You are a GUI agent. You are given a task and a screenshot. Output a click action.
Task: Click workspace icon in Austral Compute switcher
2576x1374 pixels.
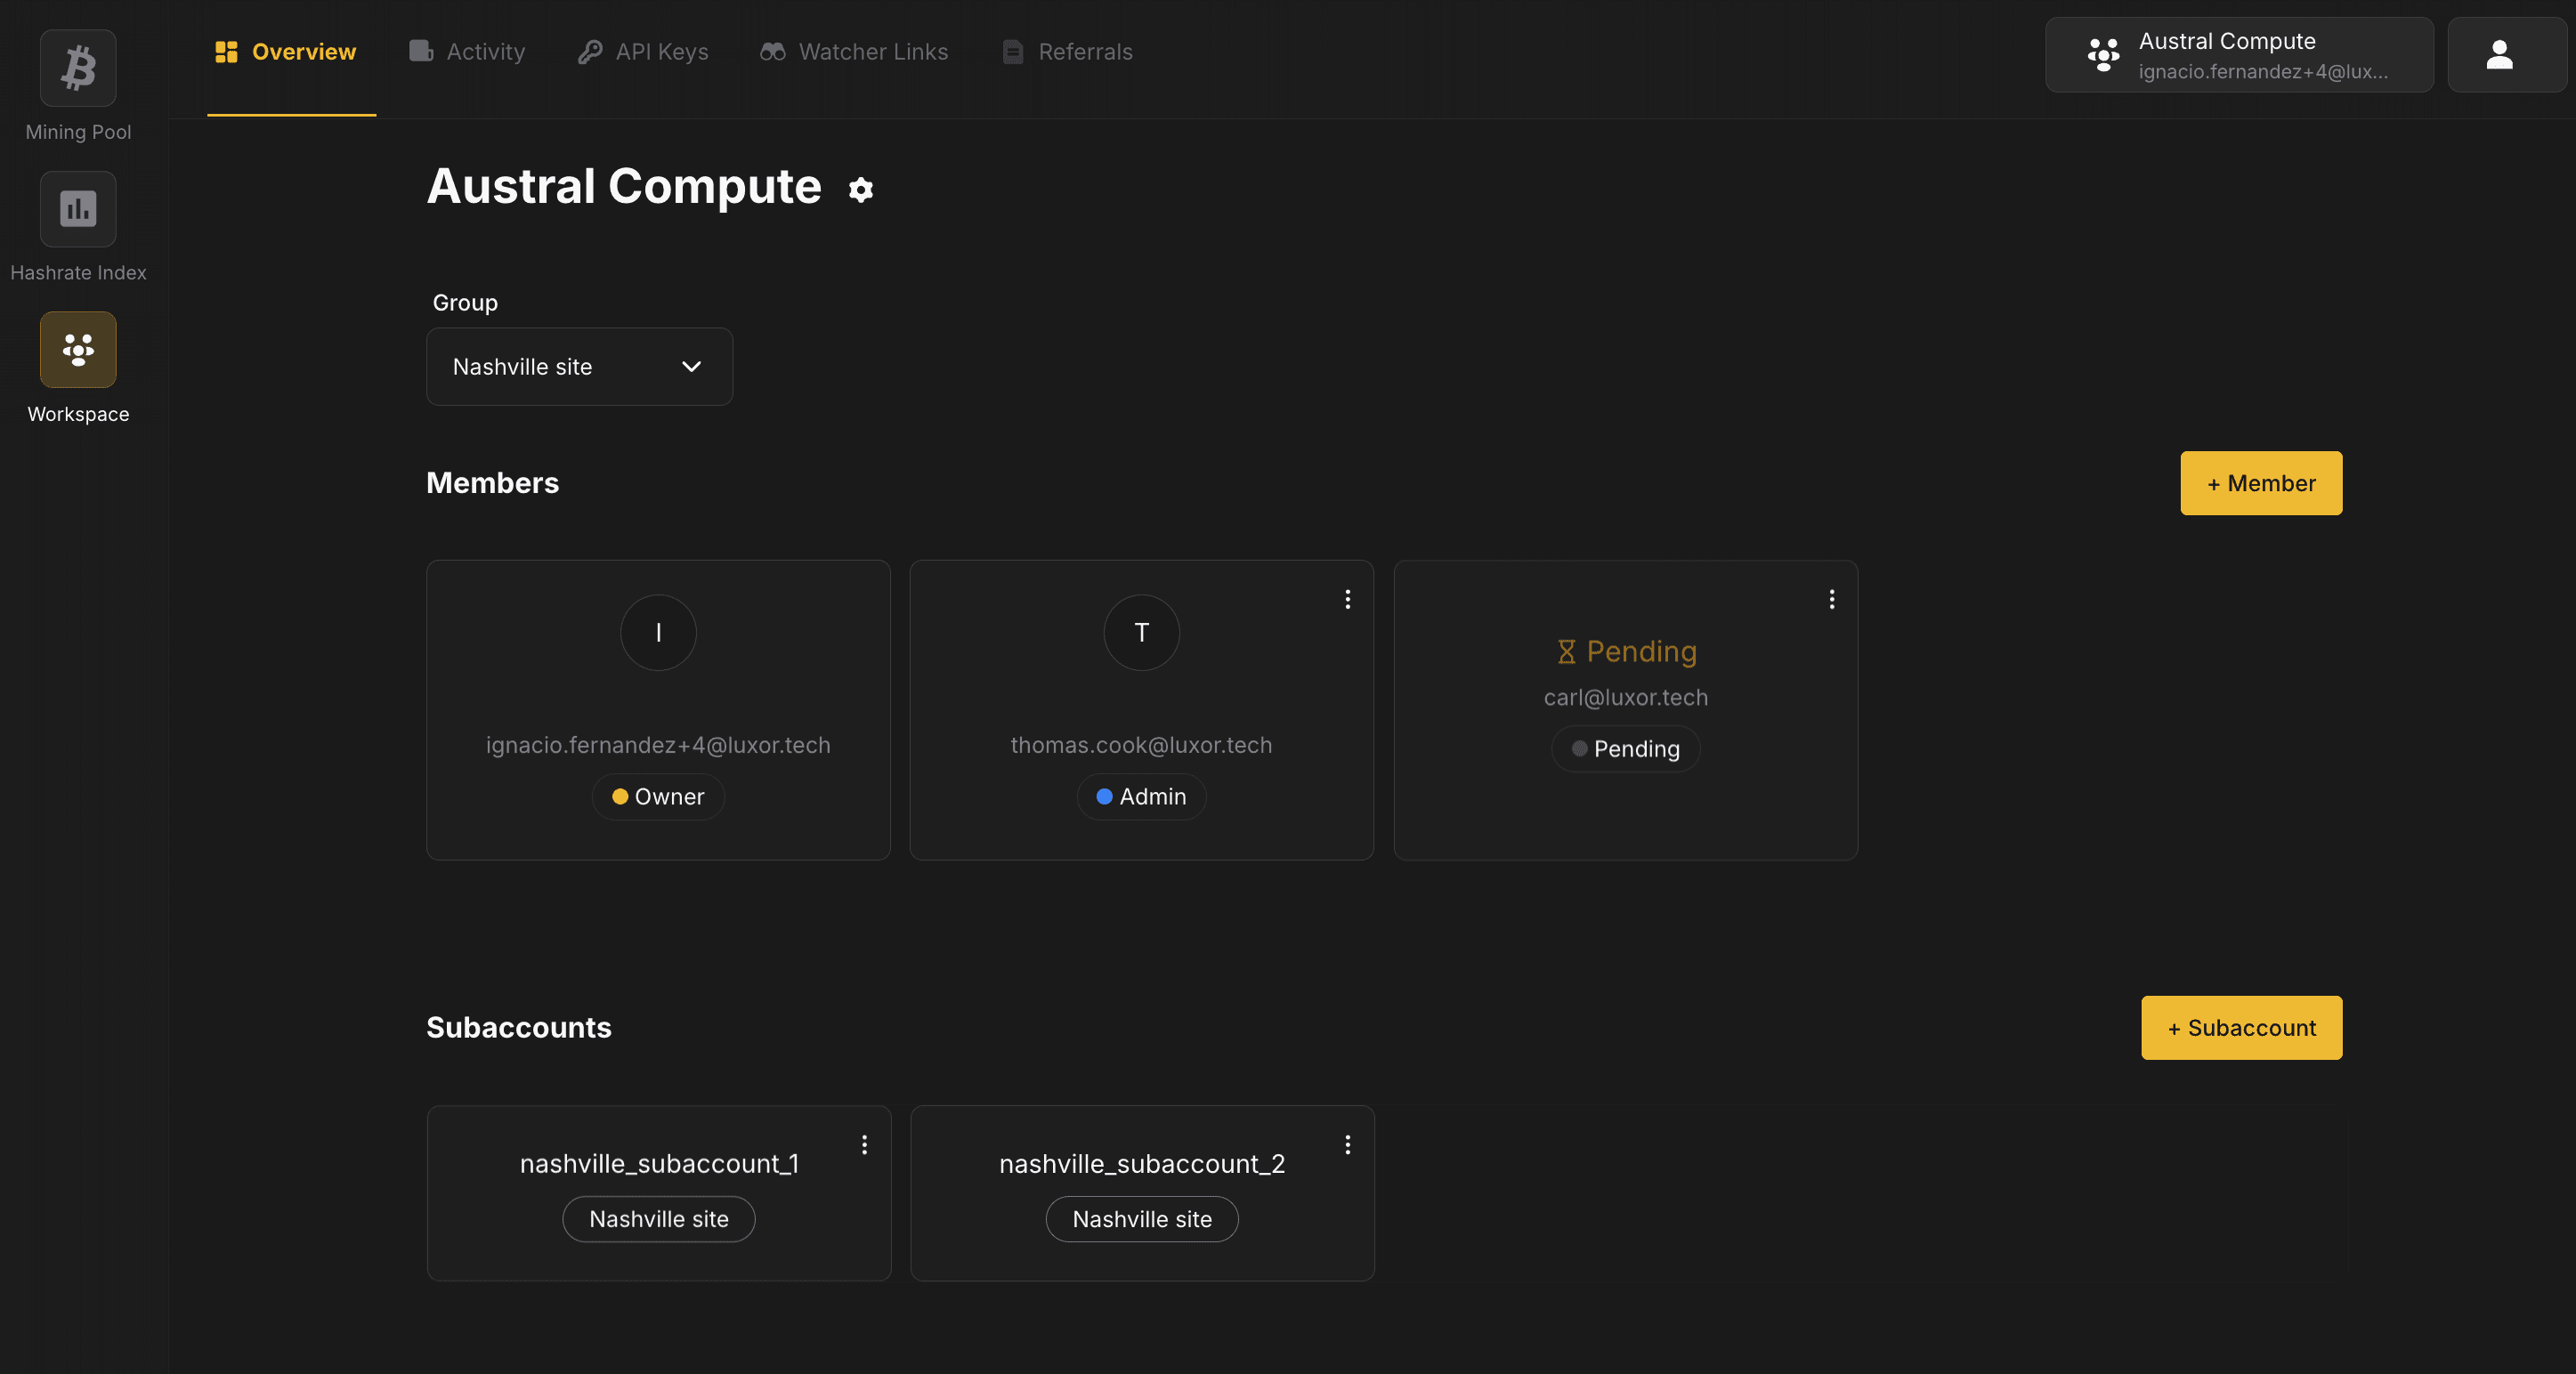click(2103, 55)
